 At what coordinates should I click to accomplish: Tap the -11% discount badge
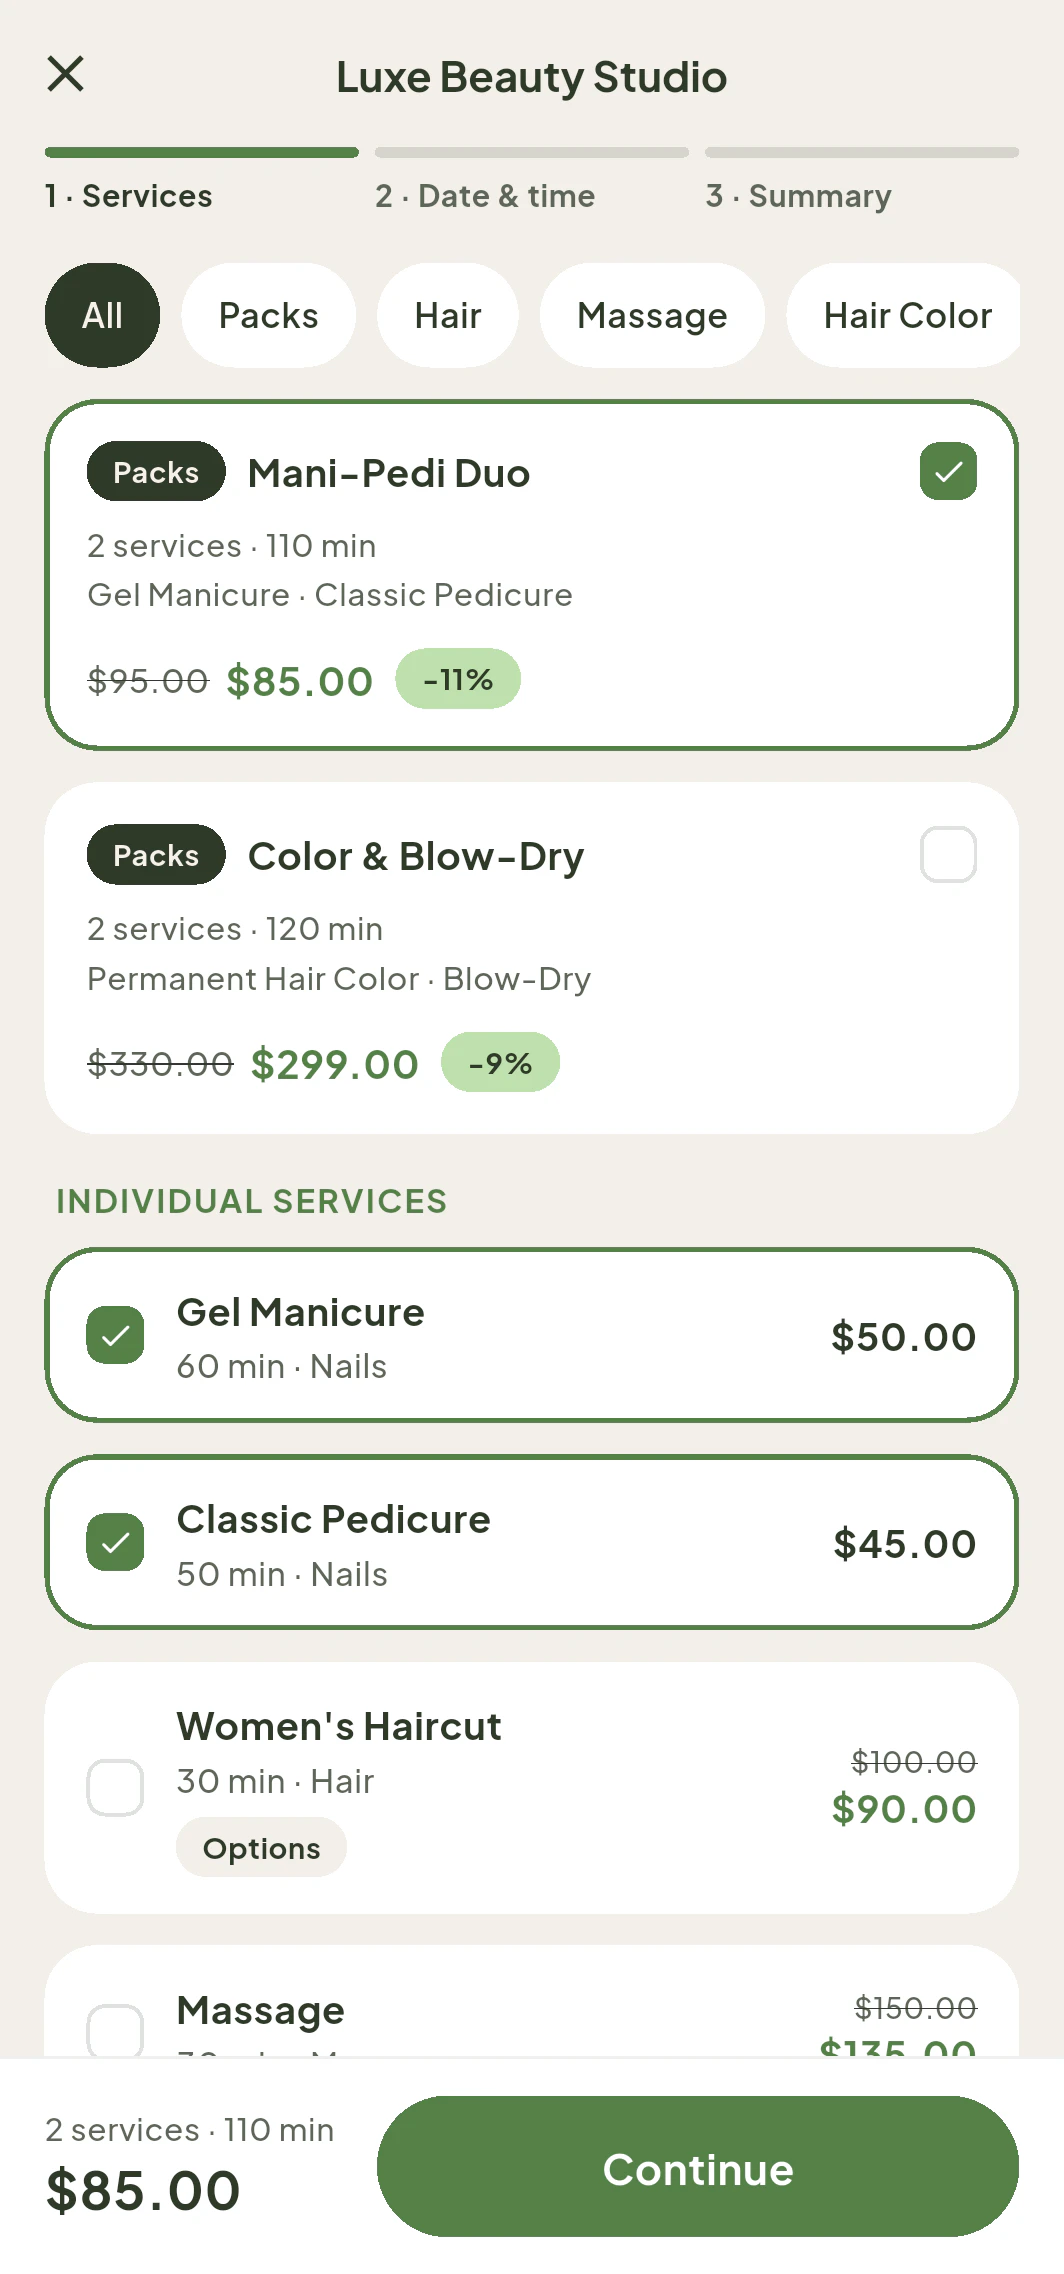point(458,679)
